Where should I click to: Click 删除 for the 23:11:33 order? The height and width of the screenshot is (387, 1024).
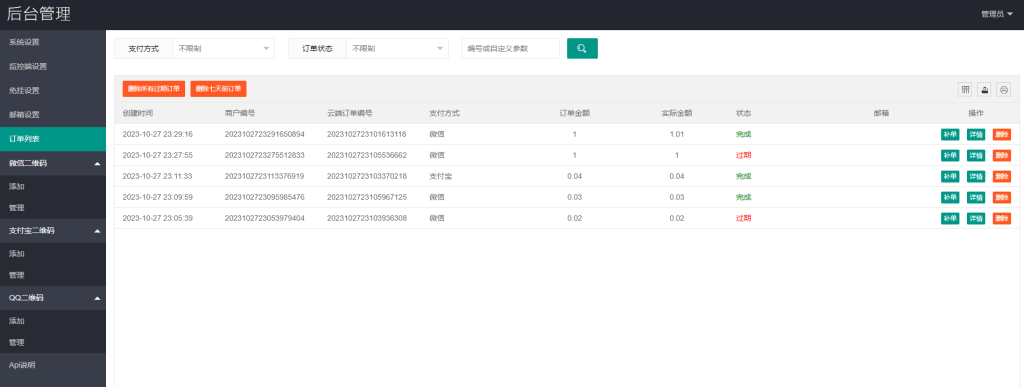(x=1002, y=176)
